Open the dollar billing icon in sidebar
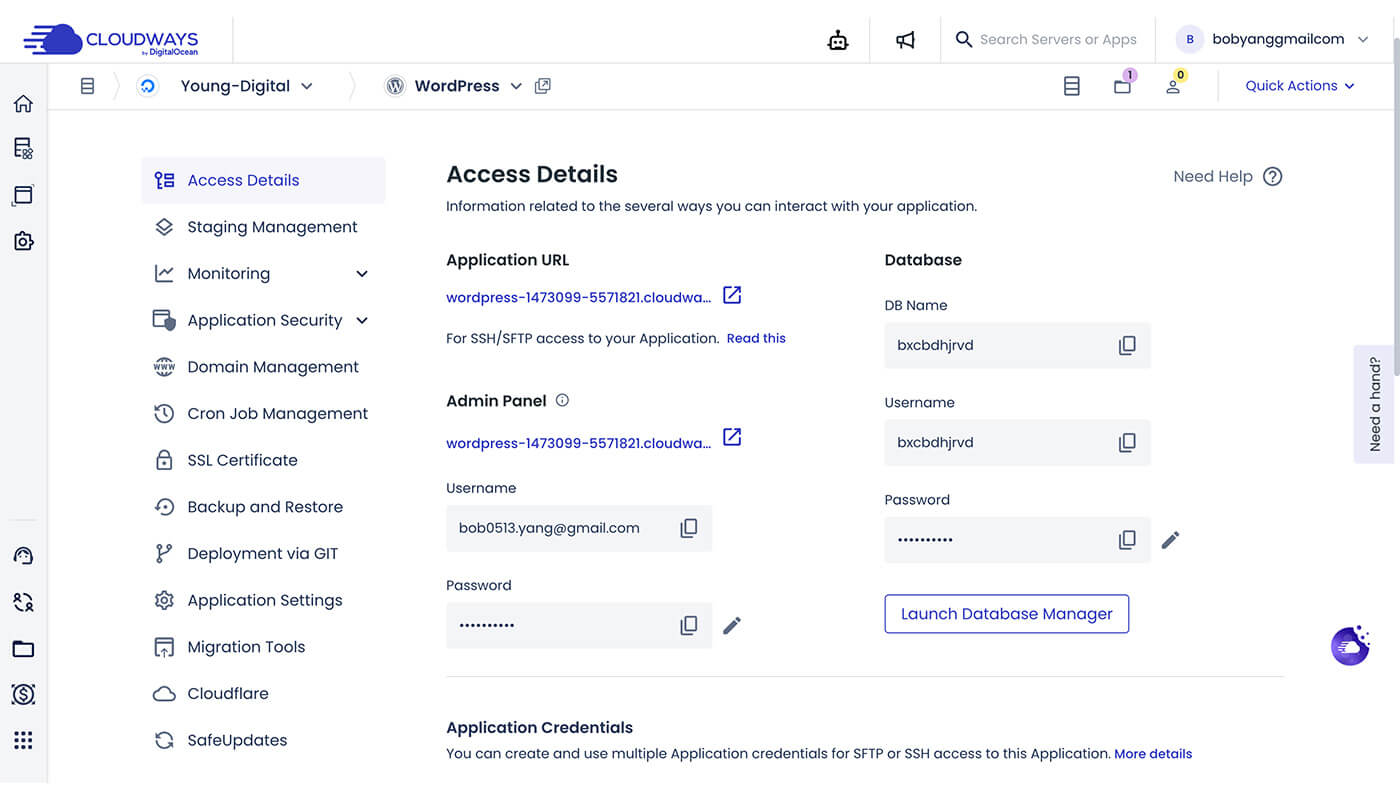The width and height of the screenshot is (1400, 800). tap(23, 694)
